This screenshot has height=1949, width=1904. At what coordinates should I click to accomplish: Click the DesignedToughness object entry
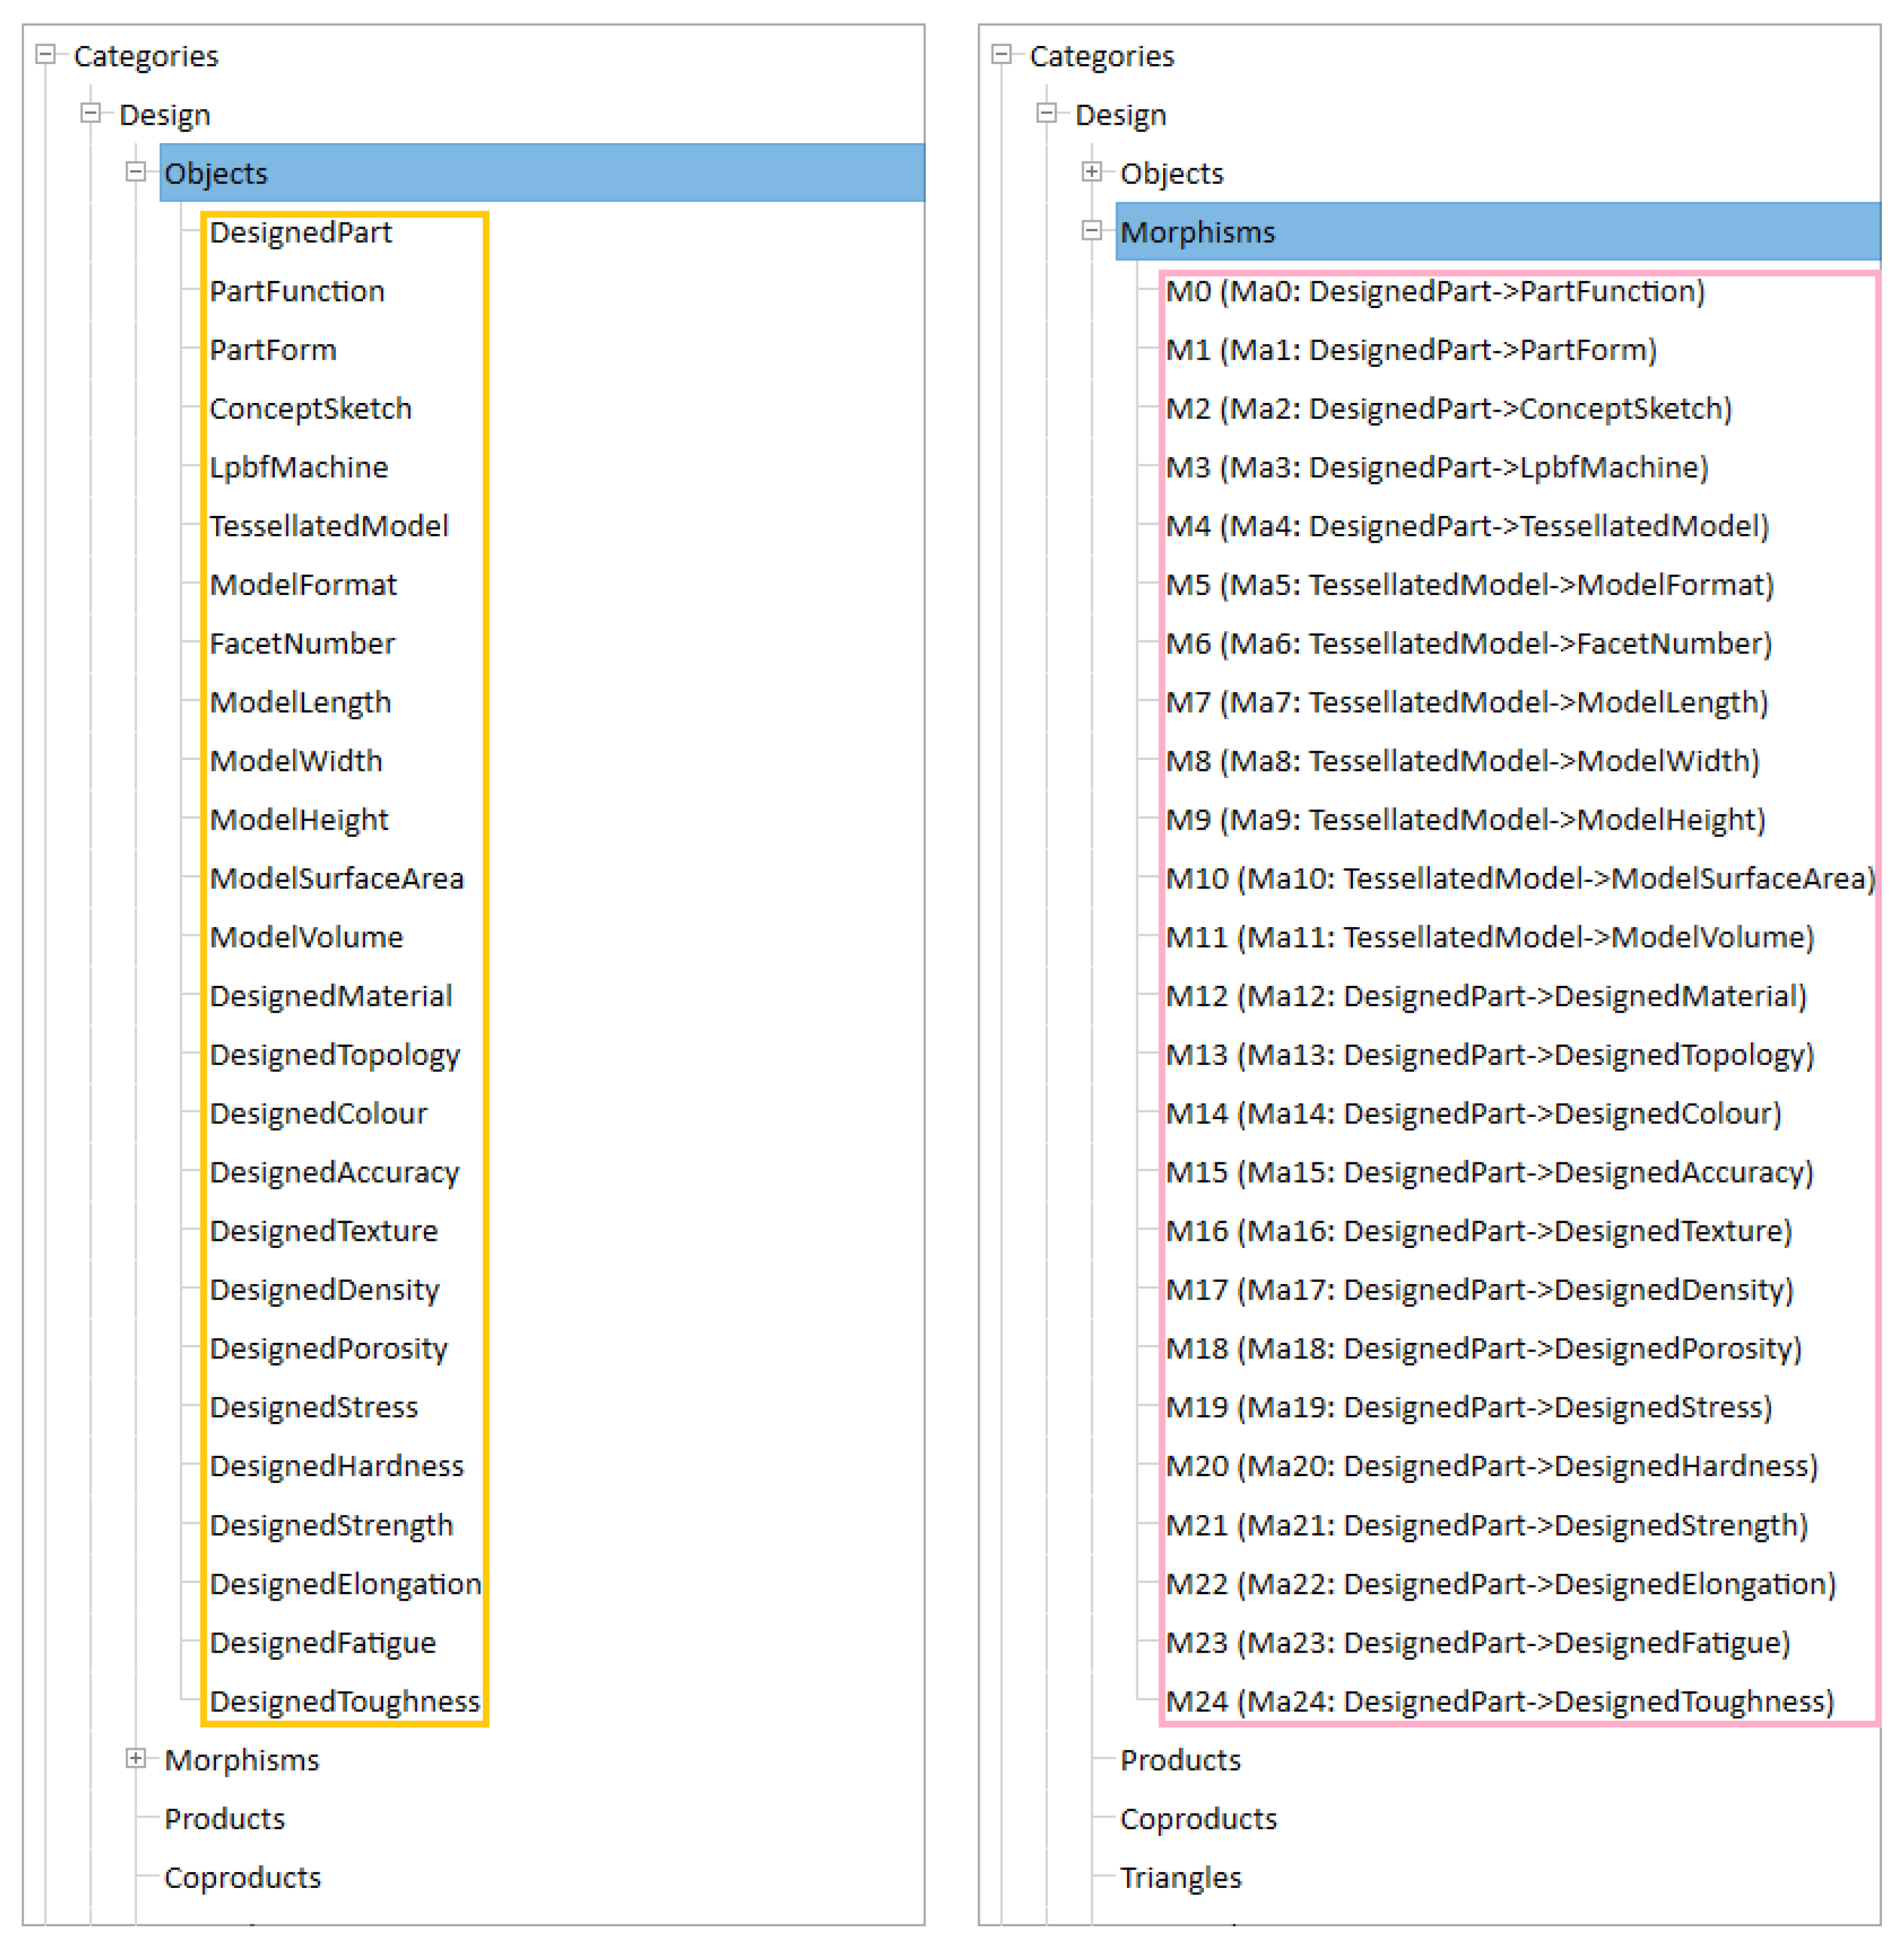344,1701
